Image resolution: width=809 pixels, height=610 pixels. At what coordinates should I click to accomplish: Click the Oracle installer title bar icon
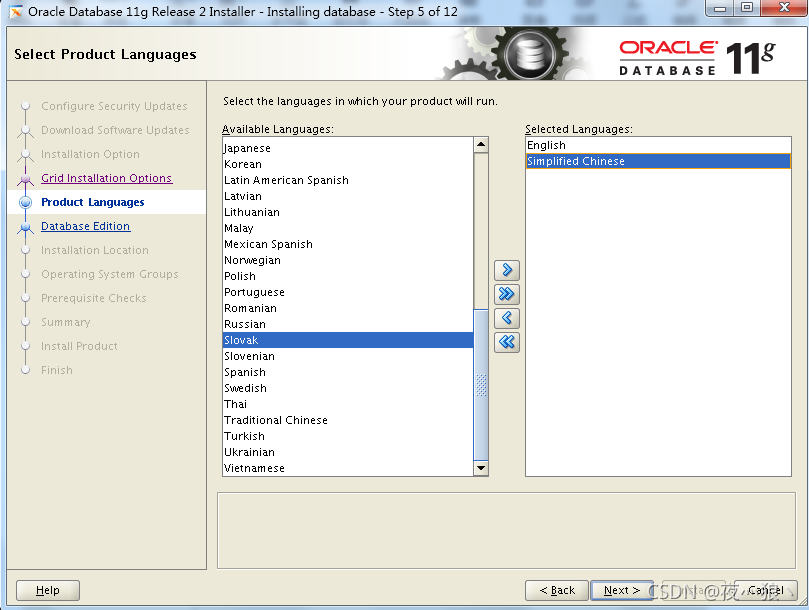click(16, 11)
